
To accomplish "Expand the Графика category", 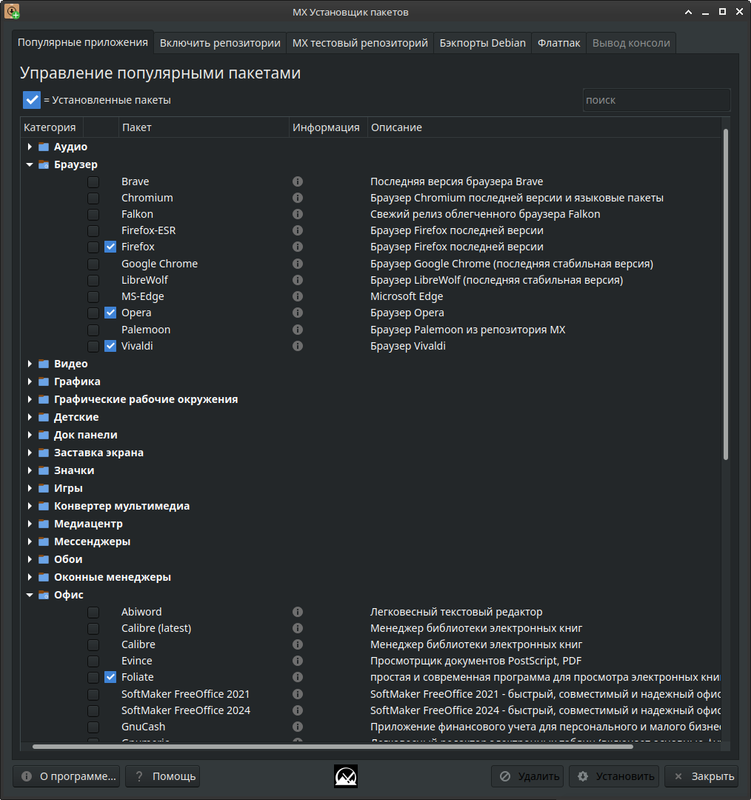I will click(x=30, y=382).
